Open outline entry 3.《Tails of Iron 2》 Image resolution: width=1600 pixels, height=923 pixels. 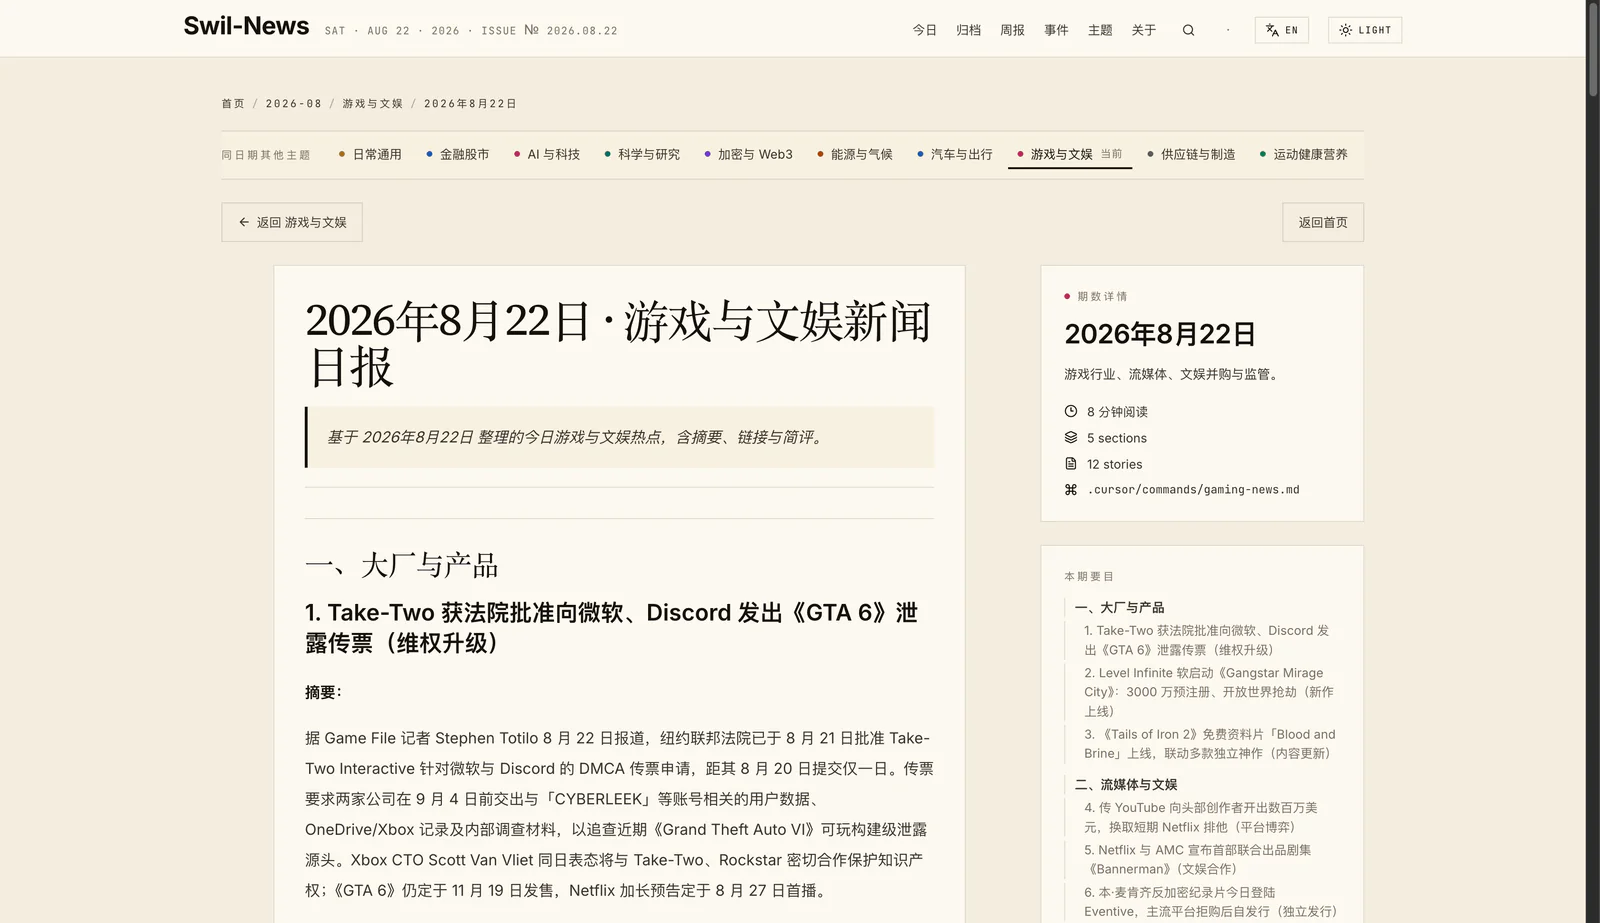click(1209, 744)
